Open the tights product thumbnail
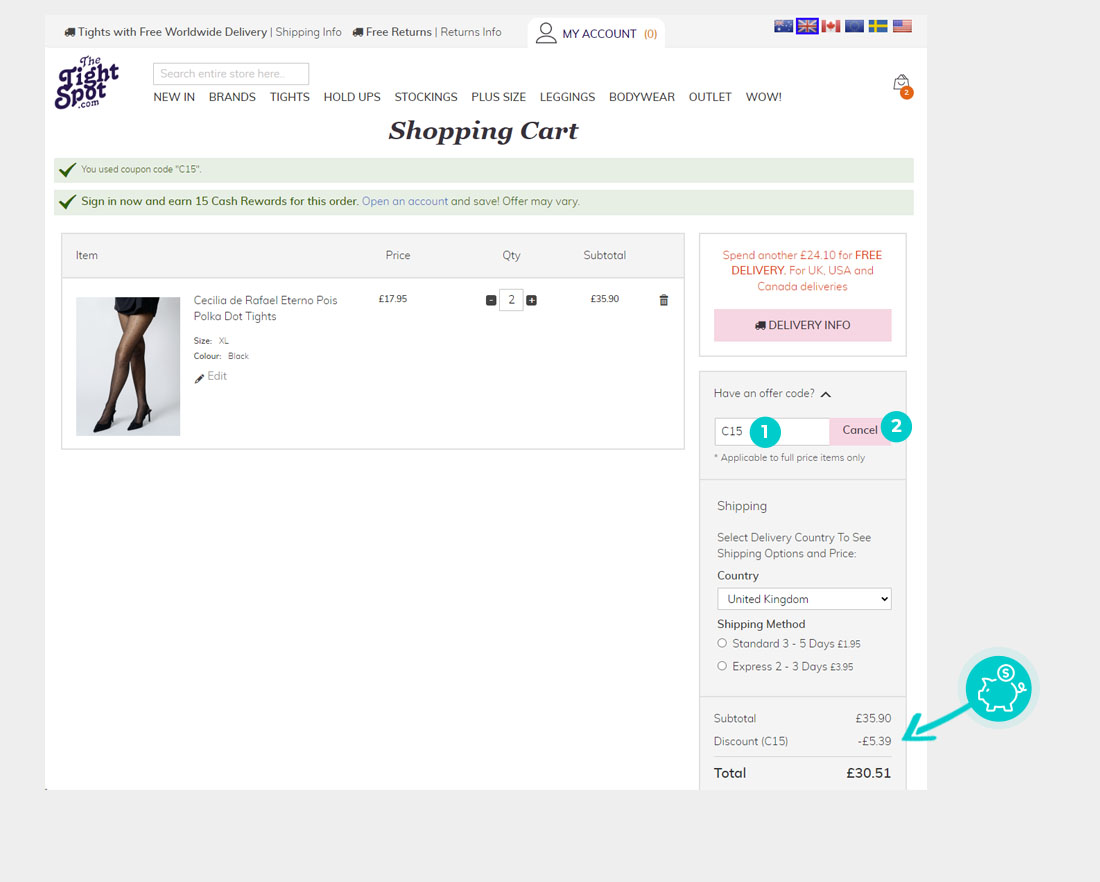1100x882 pixels. 128,366
